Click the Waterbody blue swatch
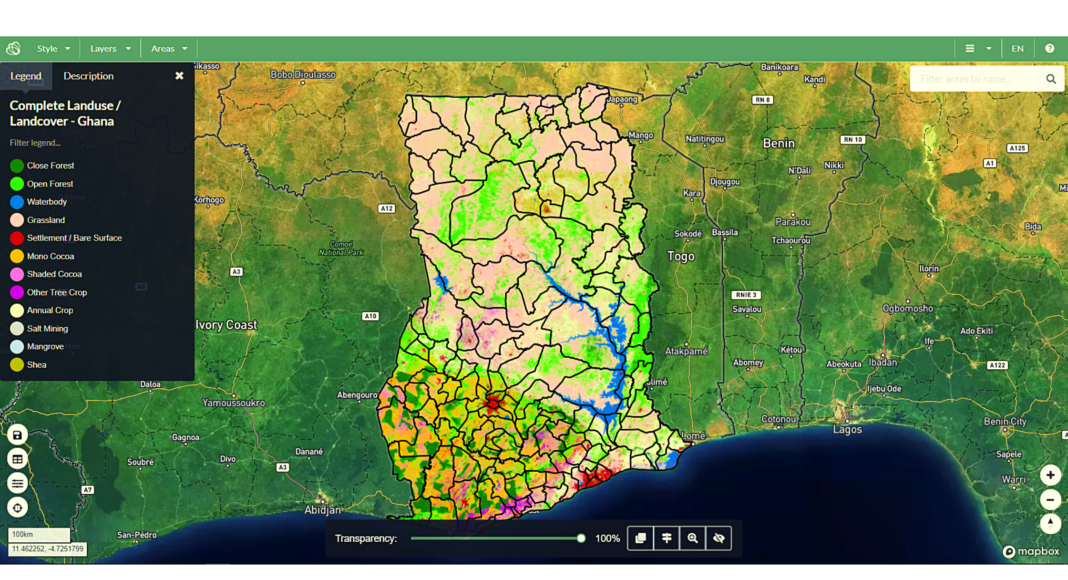The height and width of the screenshot is (580, 1068). pos(17,202)
